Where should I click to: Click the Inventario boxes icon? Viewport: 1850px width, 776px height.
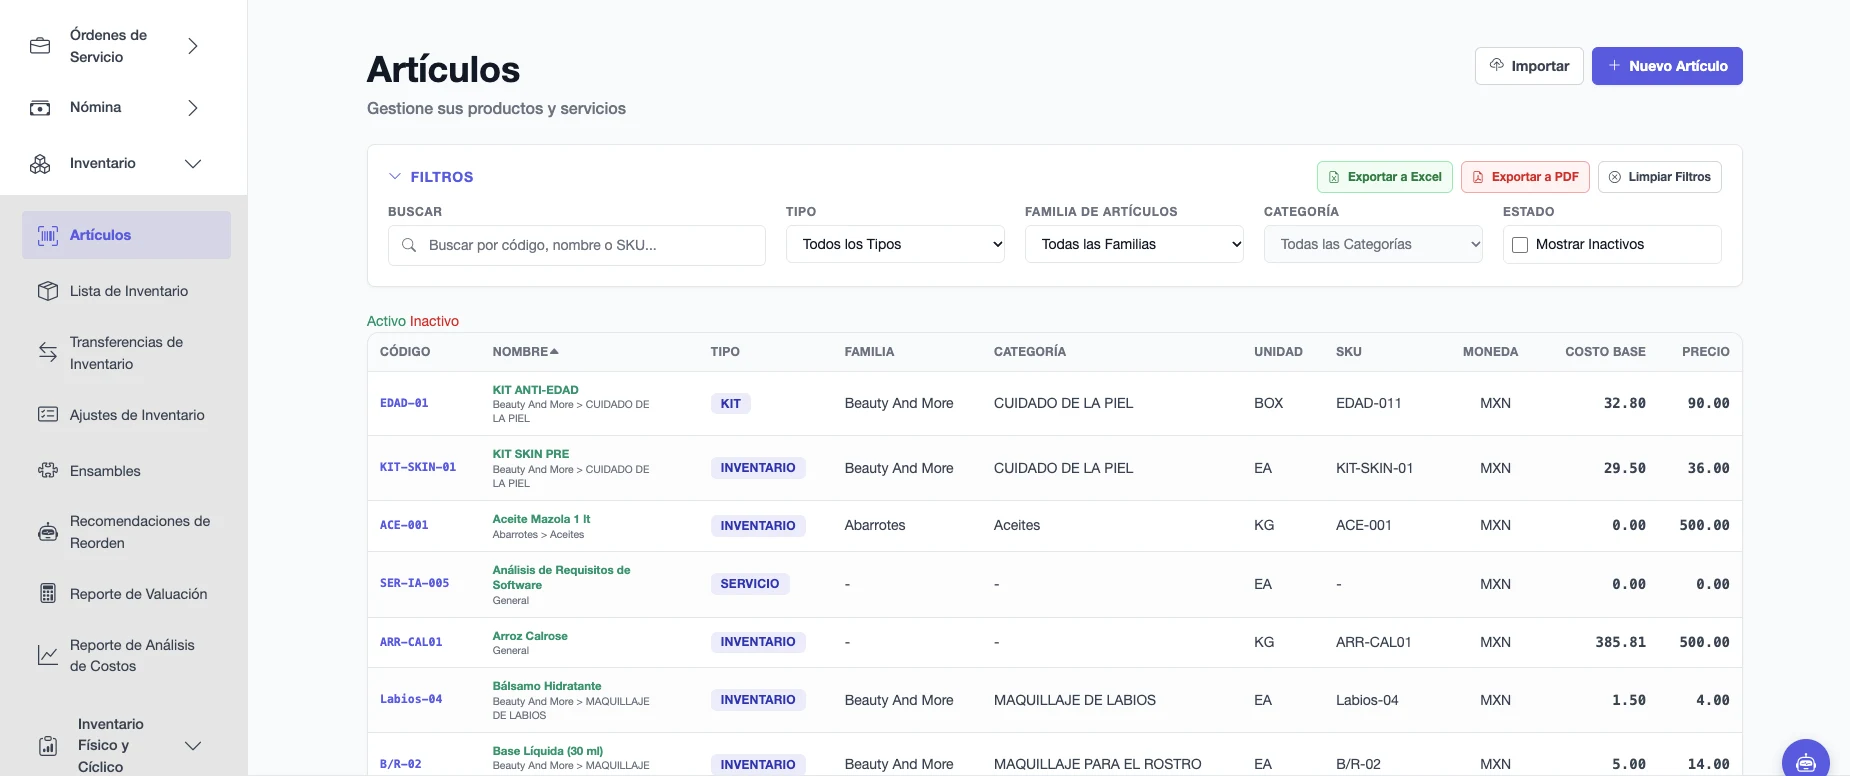40,164
